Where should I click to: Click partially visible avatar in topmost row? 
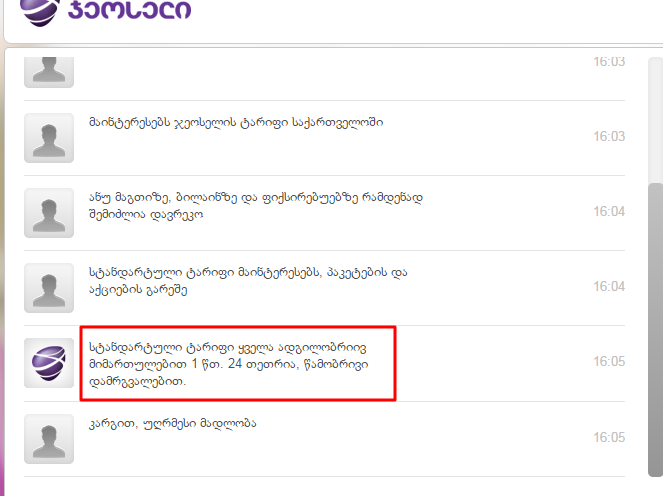pos(49,72)
